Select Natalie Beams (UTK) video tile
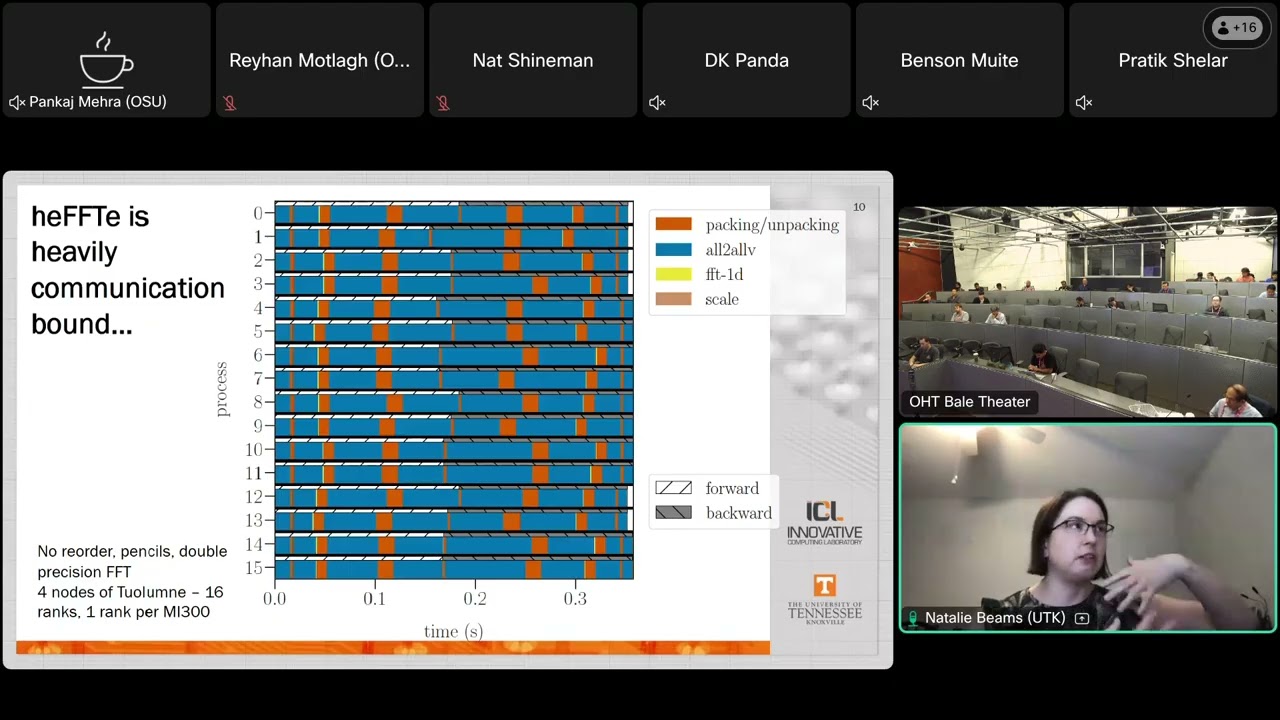Screen dimensions: 1280x720 click(x=1088, y=529)
